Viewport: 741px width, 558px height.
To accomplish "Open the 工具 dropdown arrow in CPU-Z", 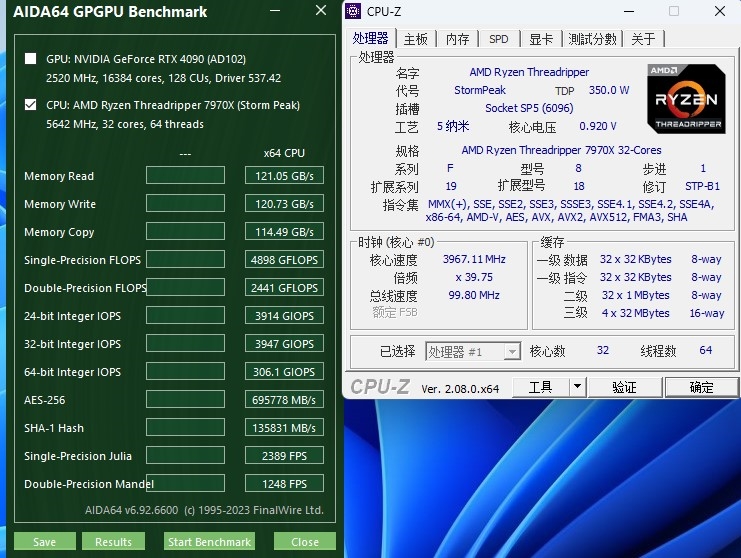I will pyautogui.click(x=577, y=388).
